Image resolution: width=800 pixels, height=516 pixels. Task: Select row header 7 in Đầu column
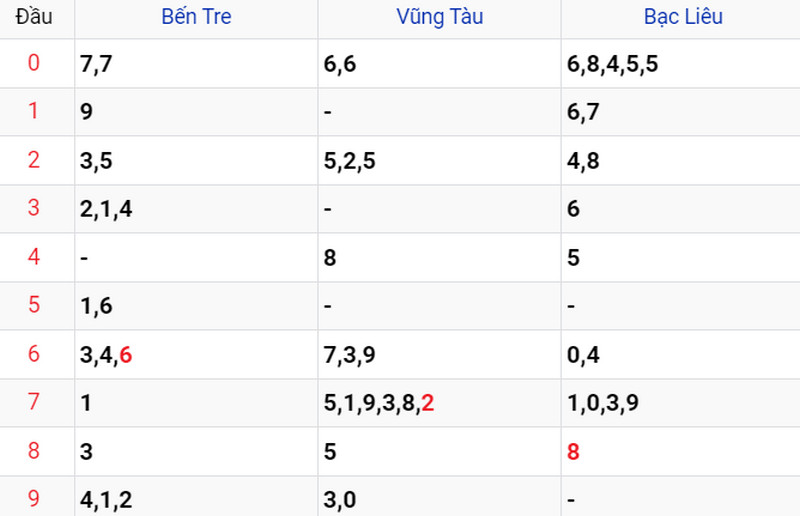(34, 402)
